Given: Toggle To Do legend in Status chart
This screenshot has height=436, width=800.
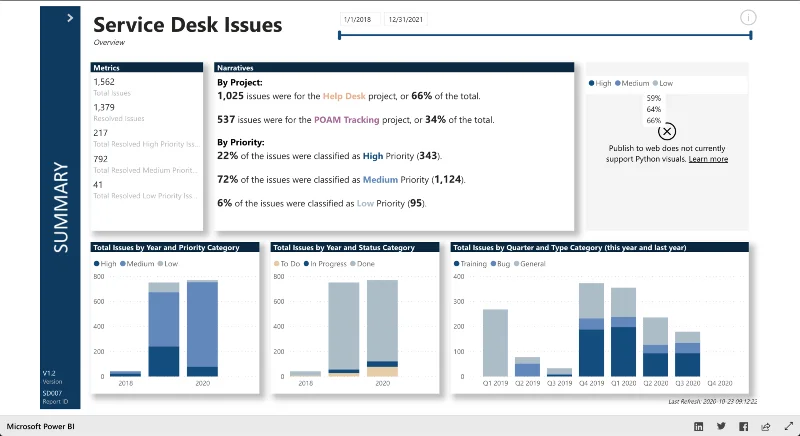Looking at the screenshot, I should coord(287,264).
